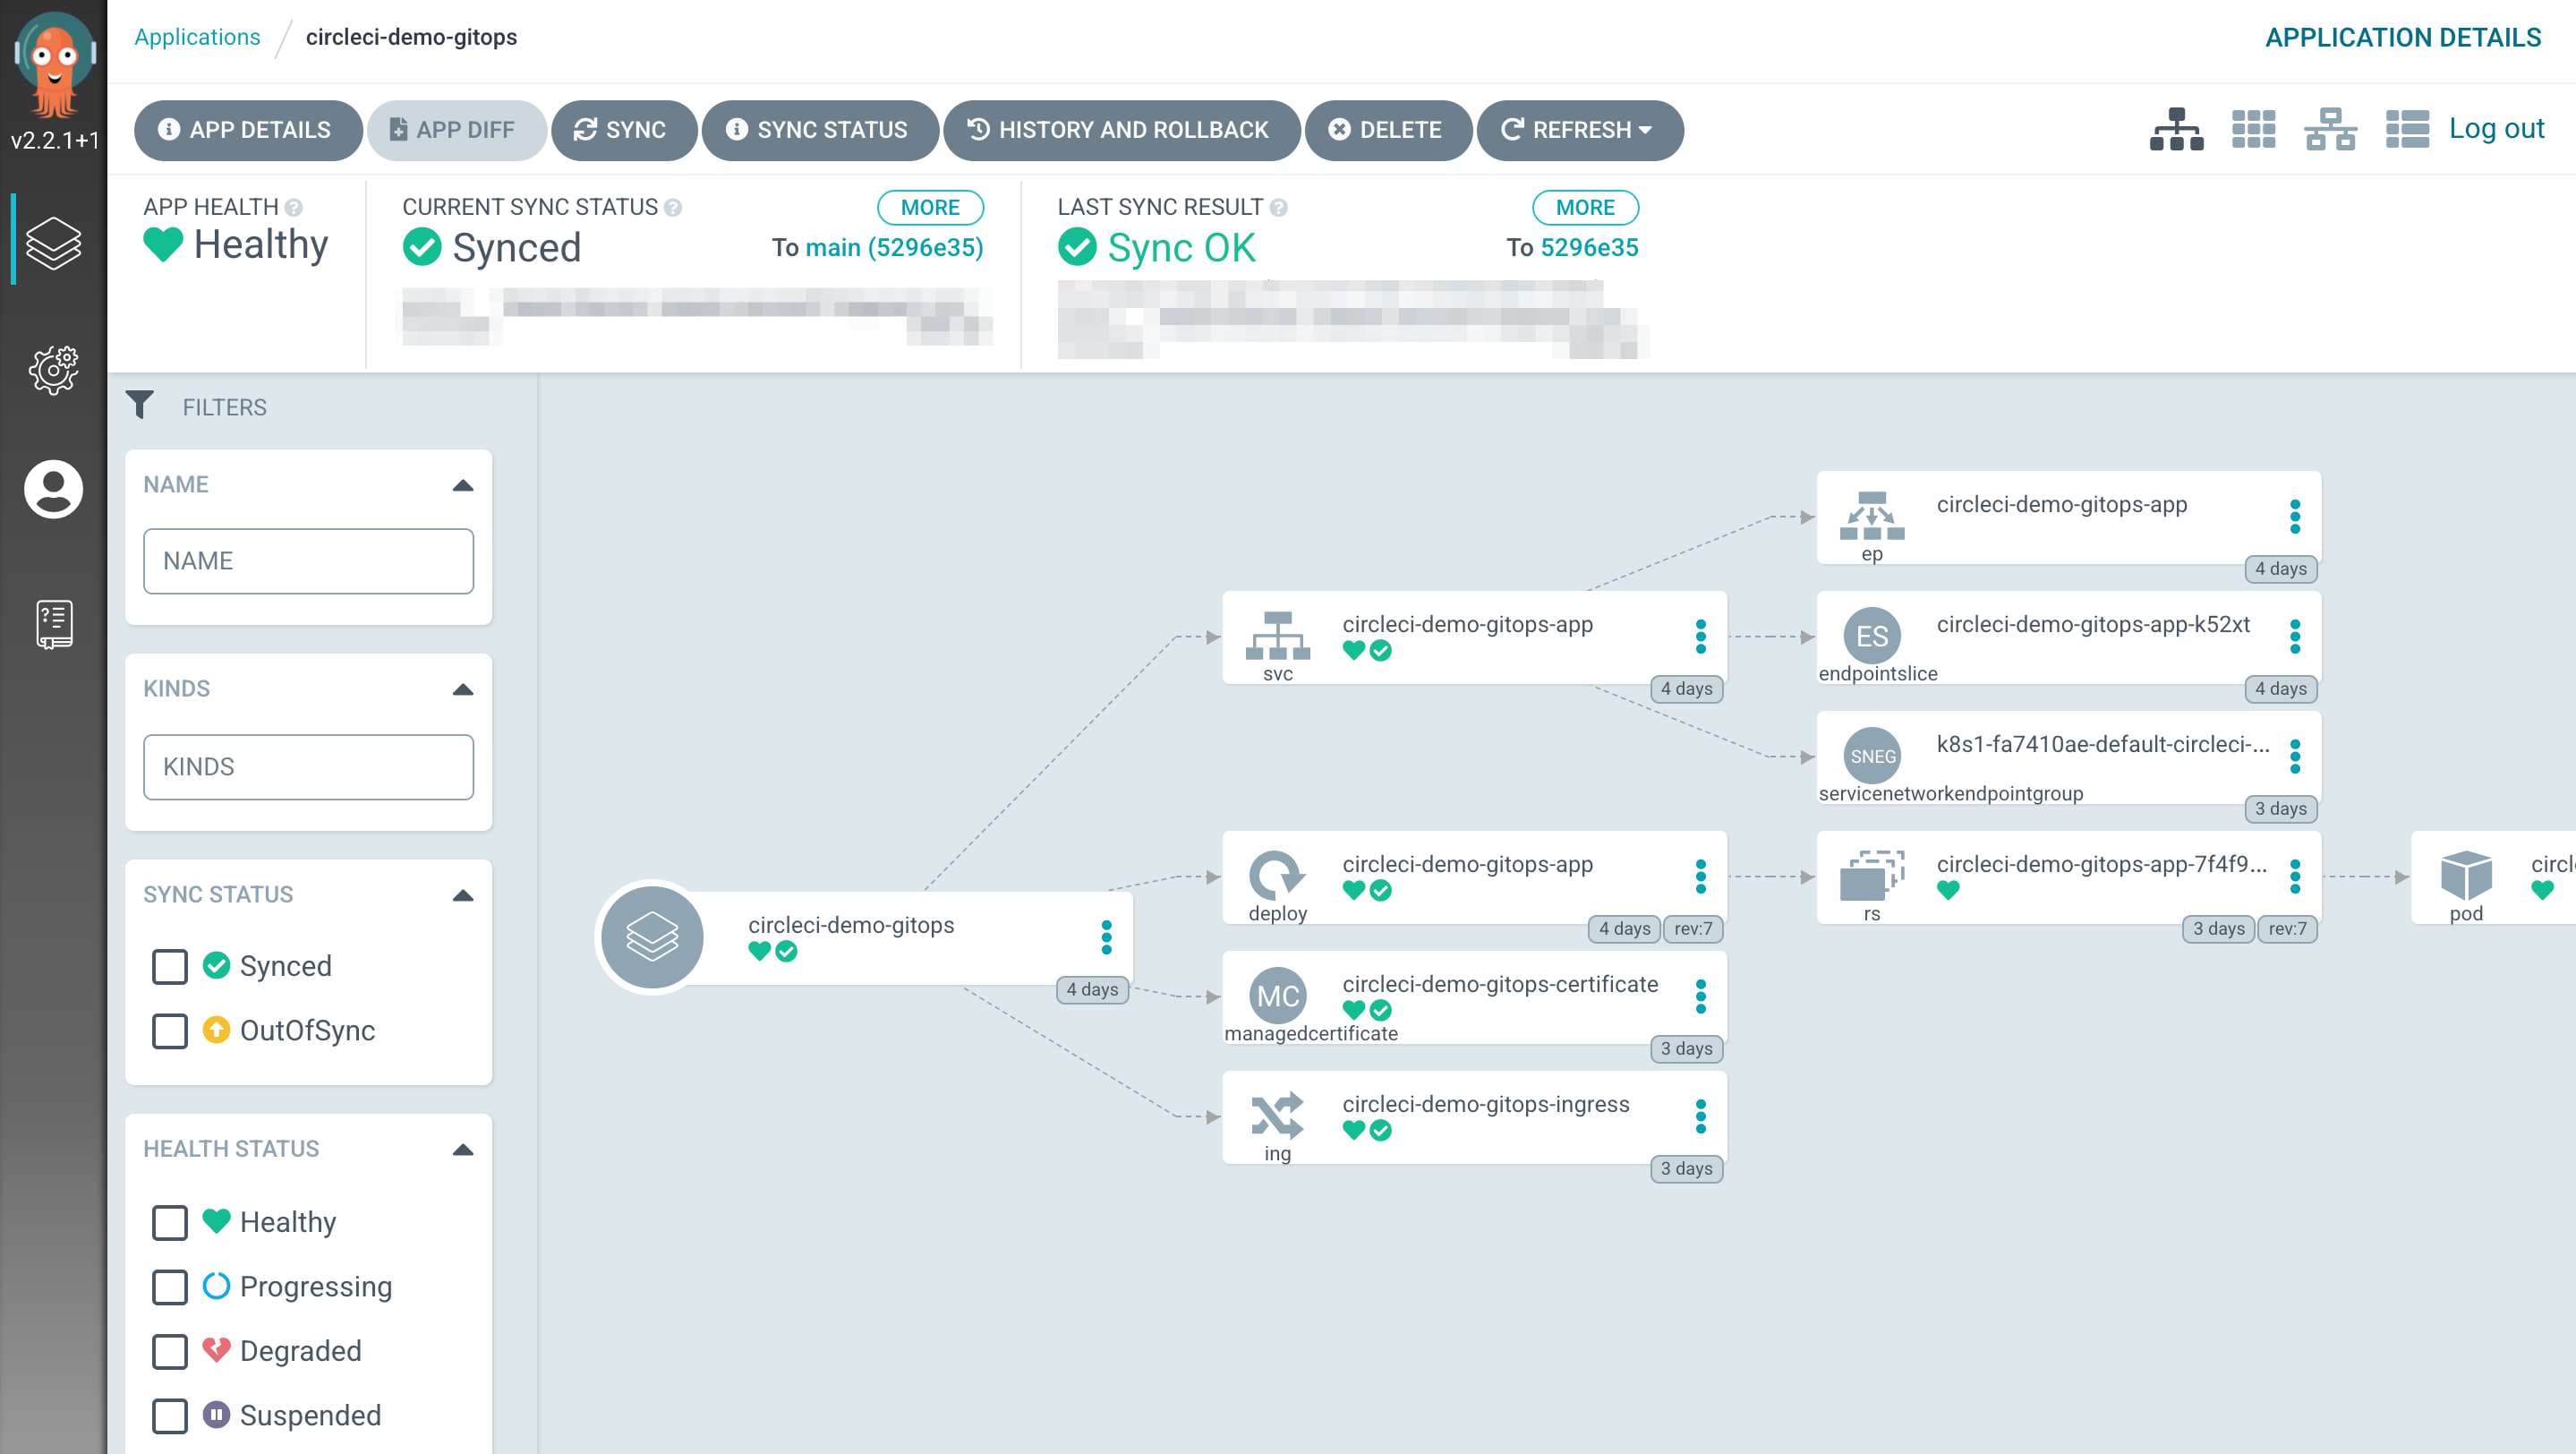Open kebab menu on k8s1-fa7410ae node

pos(2295,756)
